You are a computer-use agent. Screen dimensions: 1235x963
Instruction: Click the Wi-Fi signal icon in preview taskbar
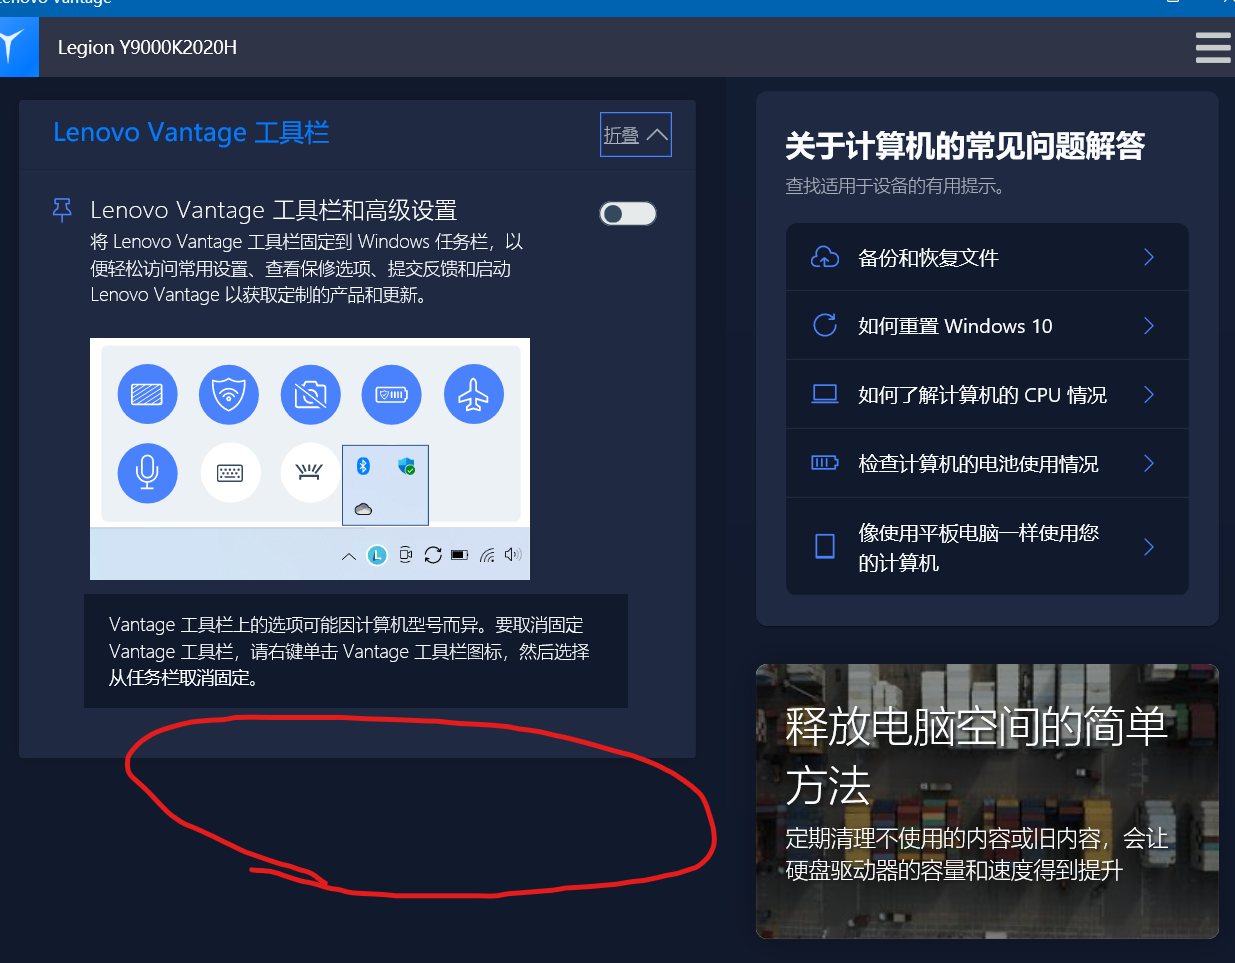click(487, 555)
